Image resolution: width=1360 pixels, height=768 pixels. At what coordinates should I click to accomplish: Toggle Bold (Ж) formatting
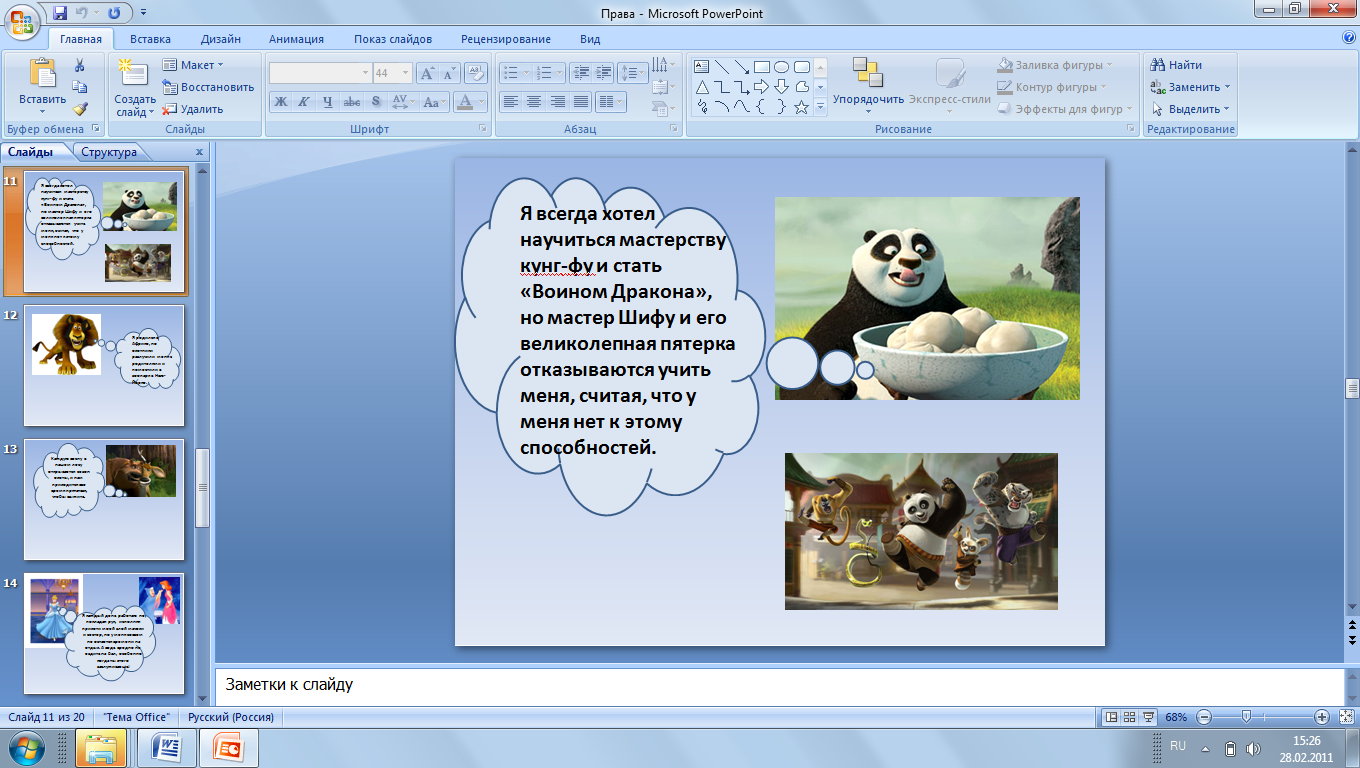(x=281, y=102)
